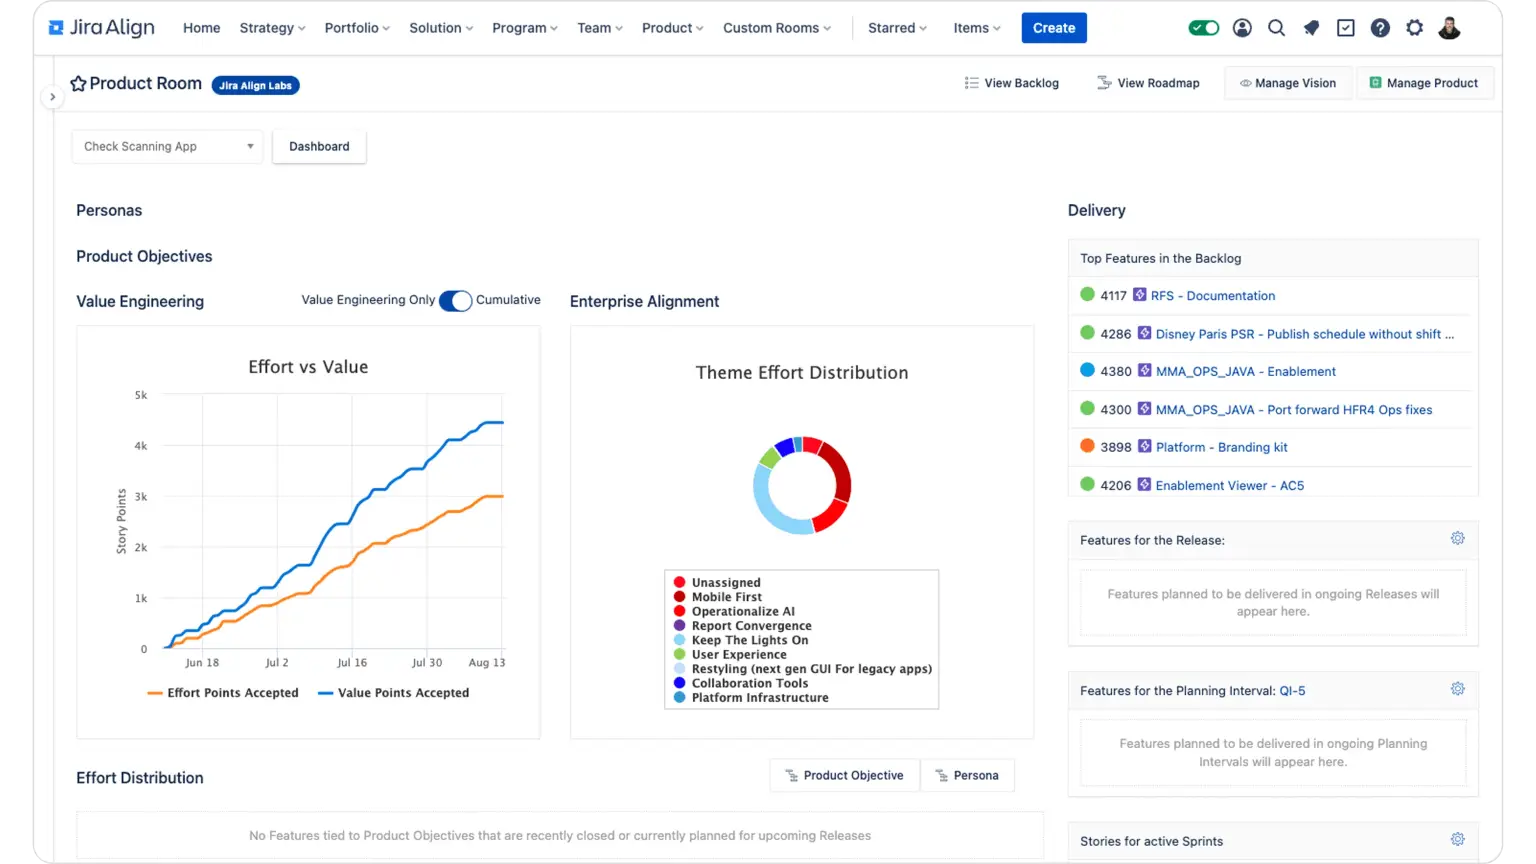
Task: Open the gear settings on Features for the Release
Action: click(1457, 538)
